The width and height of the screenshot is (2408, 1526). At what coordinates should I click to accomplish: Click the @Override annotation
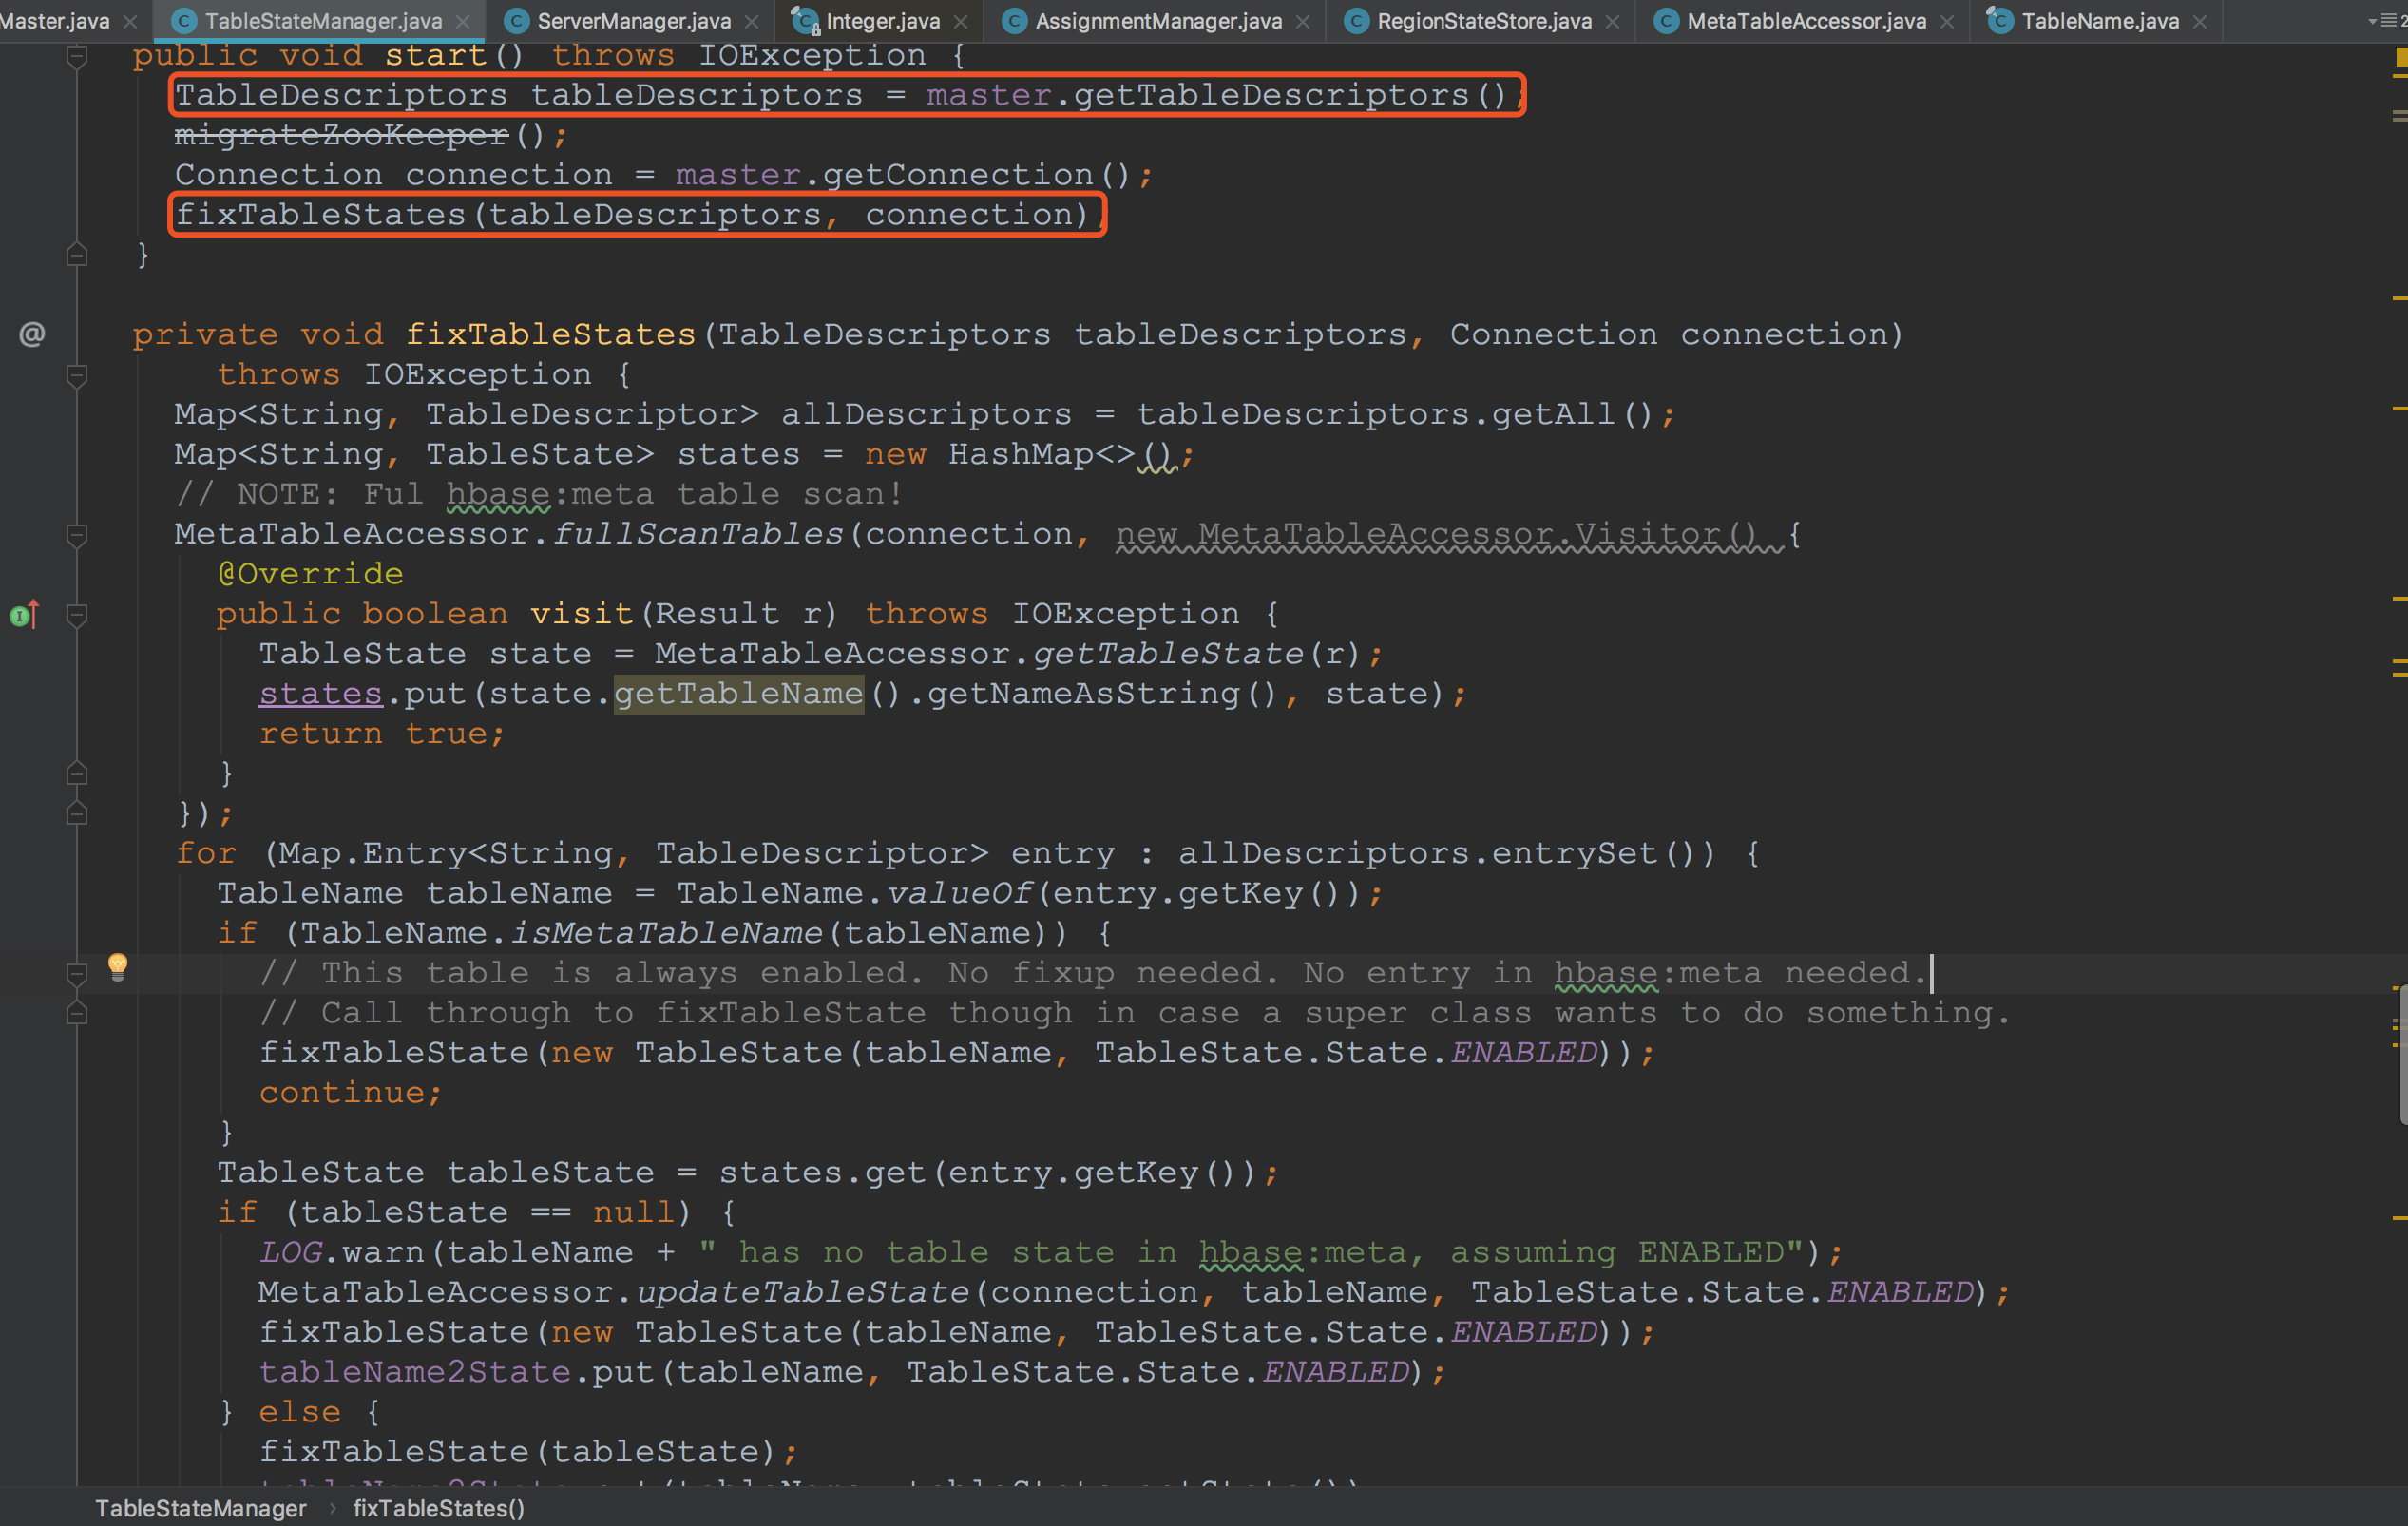tap(311, 574)
